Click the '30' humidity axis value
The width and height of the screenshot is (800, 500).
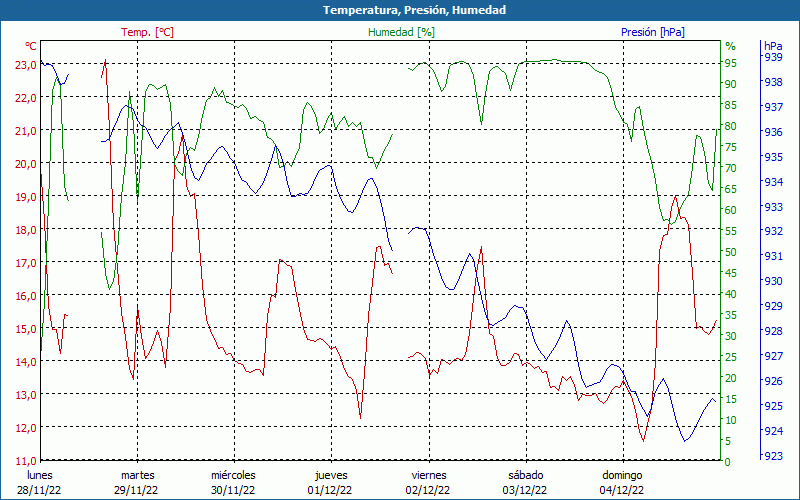(731, 336)
